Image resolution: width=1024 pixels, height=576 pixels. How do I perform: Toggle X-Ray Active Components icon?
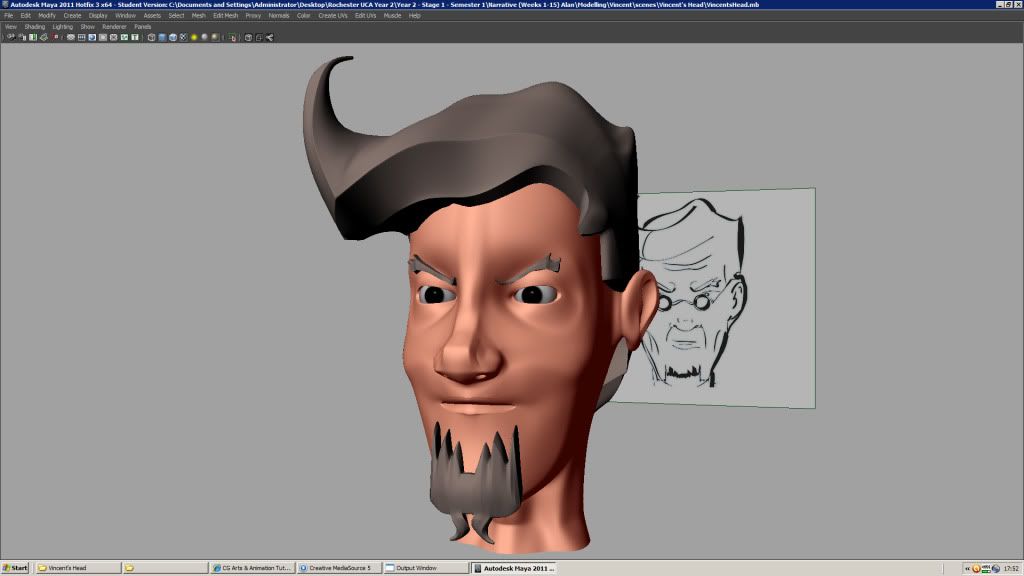[x=259, y=37]
